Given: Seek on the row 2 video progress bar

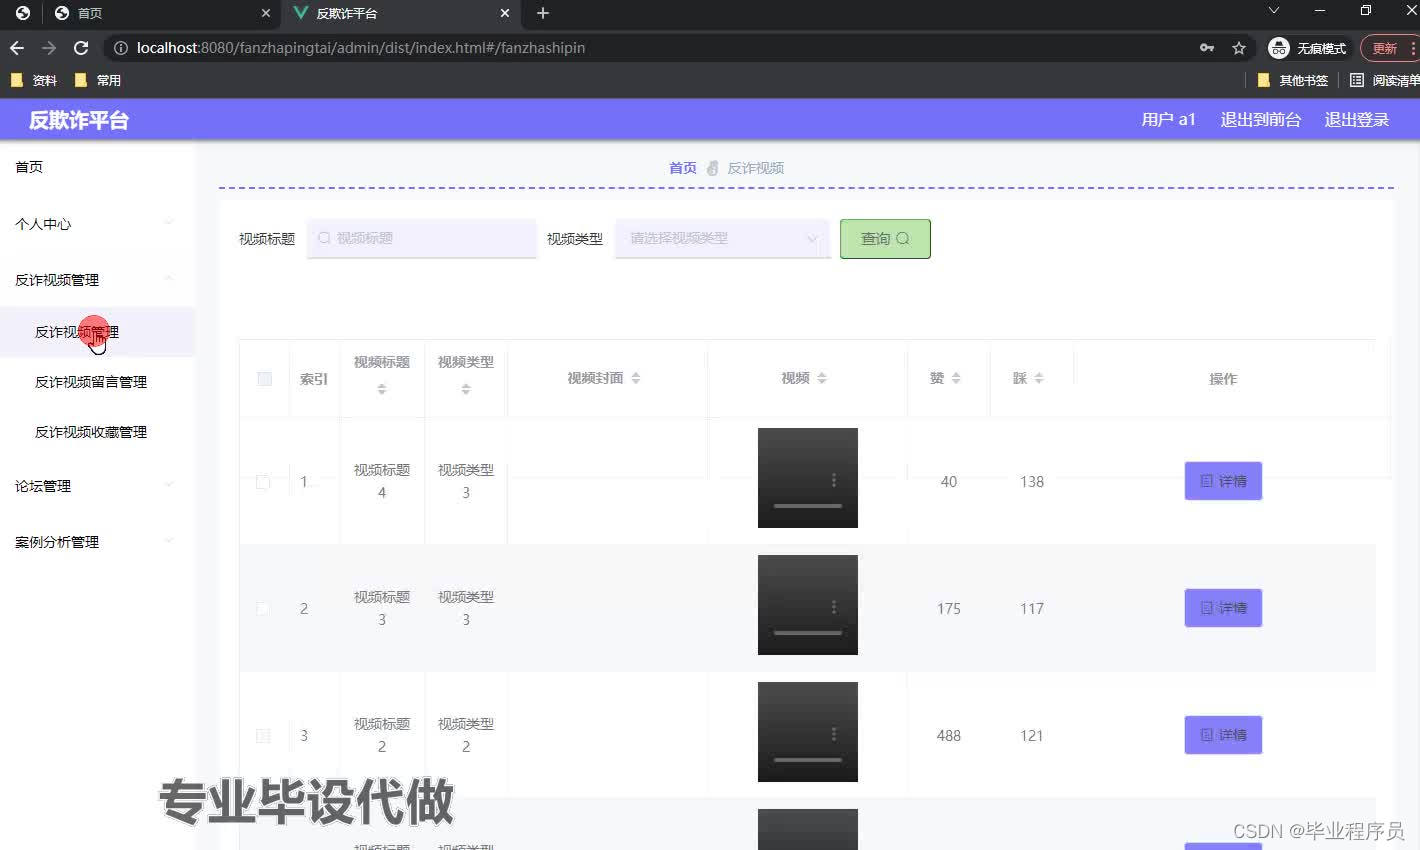Looking at the screenshot, I should click(808, 633).
